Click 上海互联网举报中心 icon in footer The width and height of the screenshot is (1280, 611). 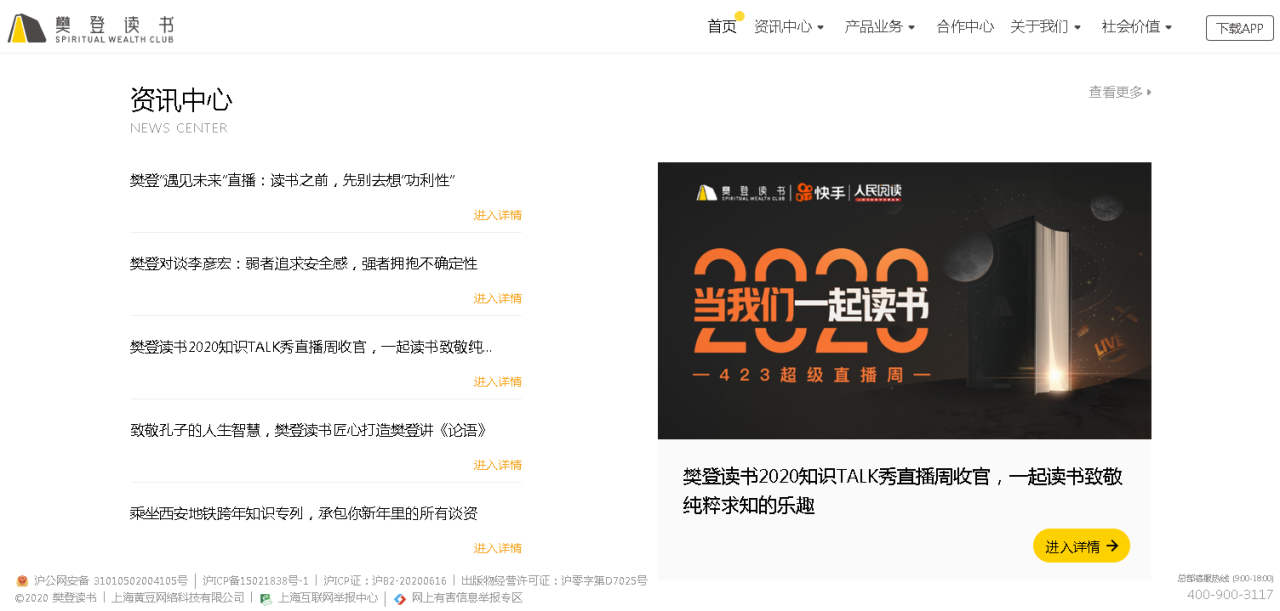266,599
